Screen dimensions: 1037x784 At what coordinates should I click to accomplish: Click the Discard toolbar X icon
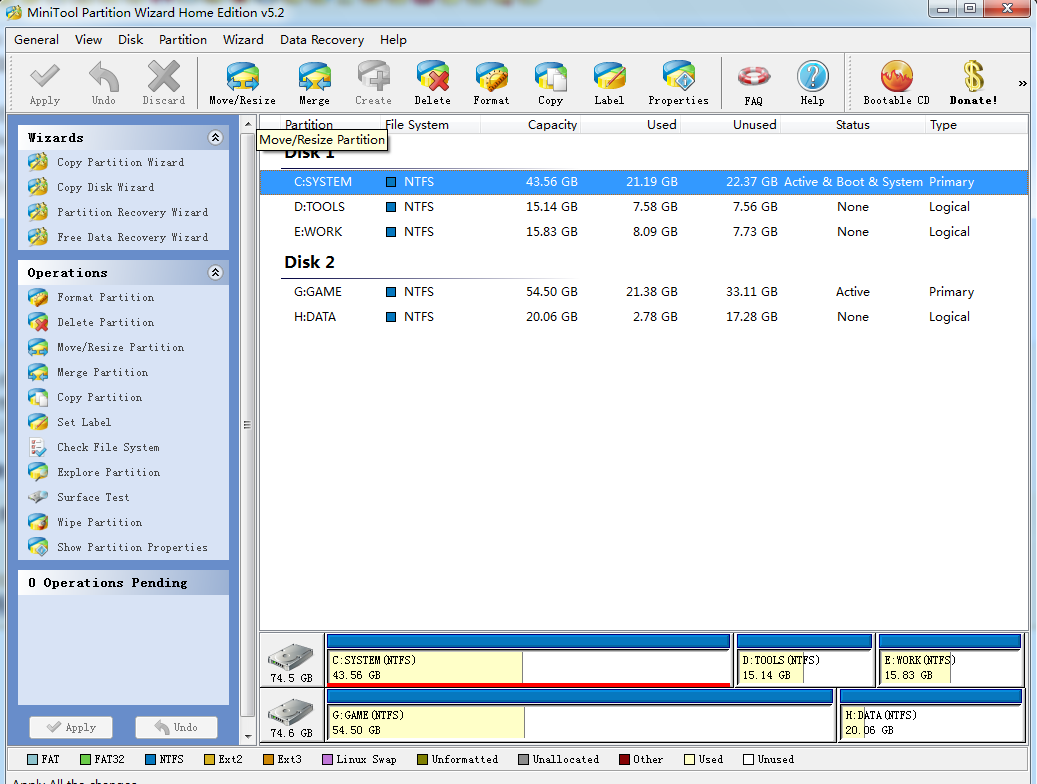pyautogui.click(x=163, y=77)
